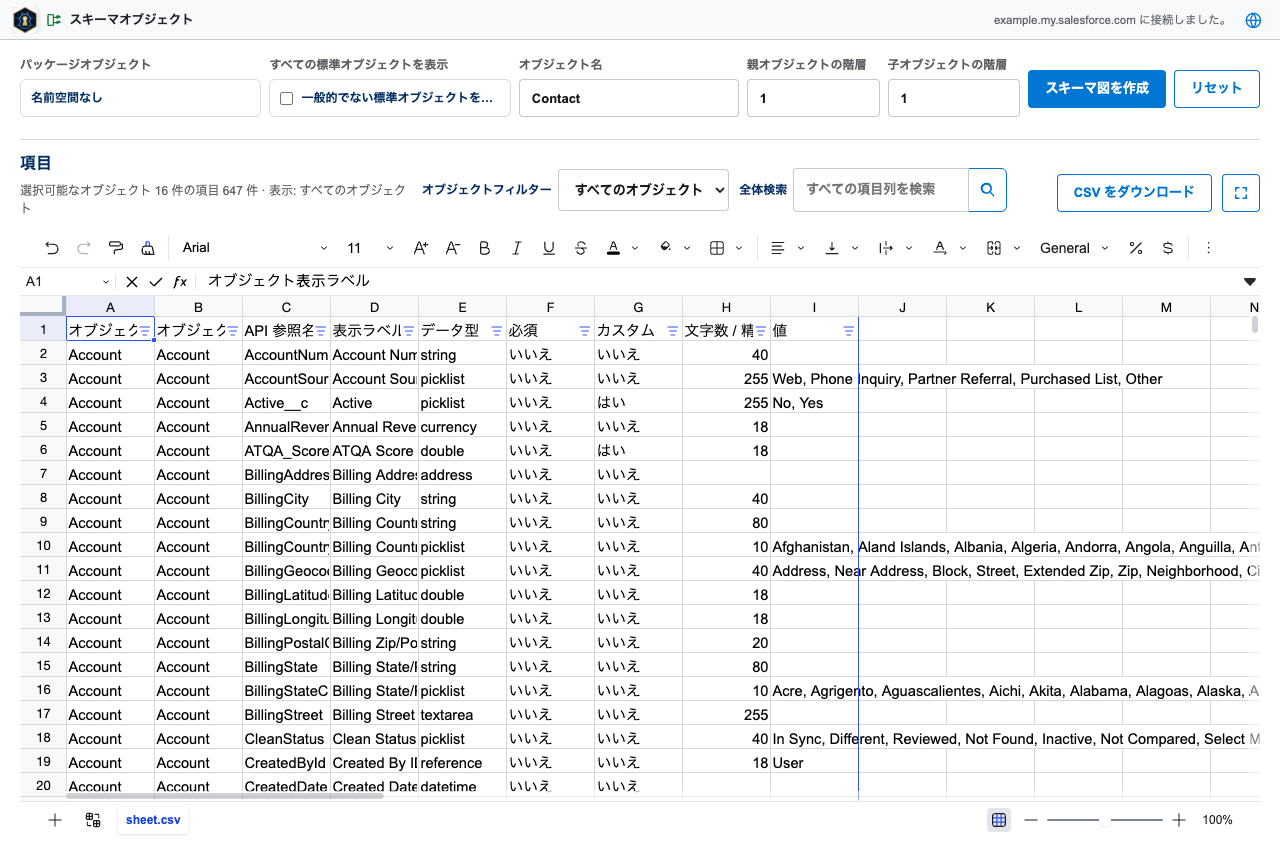Click the fx insert function icon
The height and width of the screenshot is (858, 1280).
click(180, 282)
